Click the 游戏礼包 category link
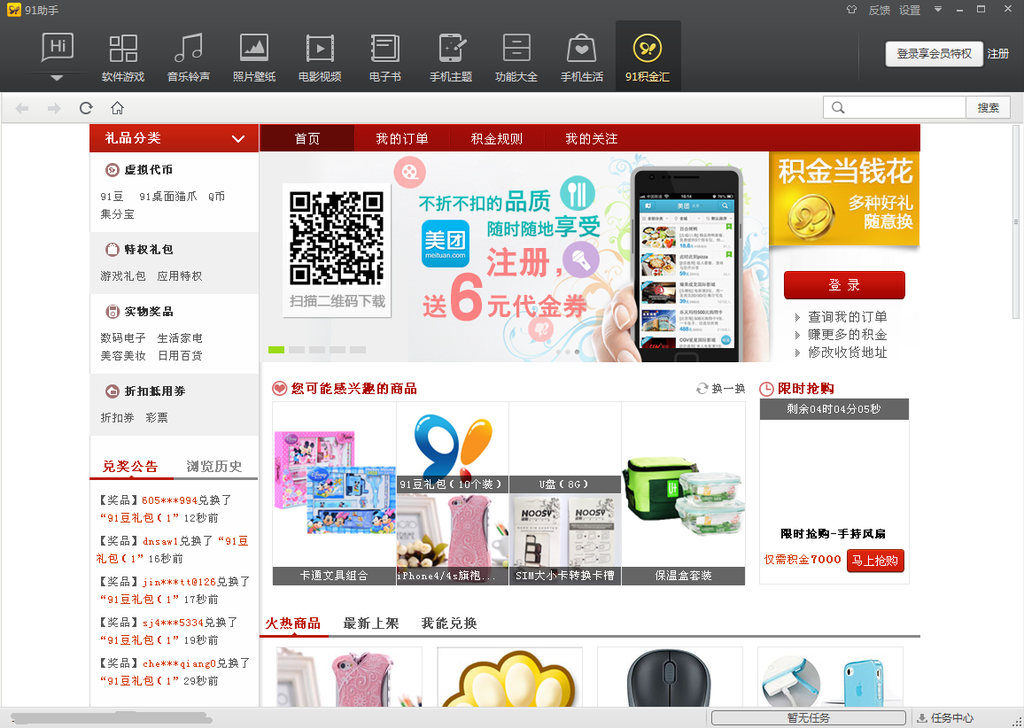The height and width of the screenshot is (728, 1024). coord(123,276)
